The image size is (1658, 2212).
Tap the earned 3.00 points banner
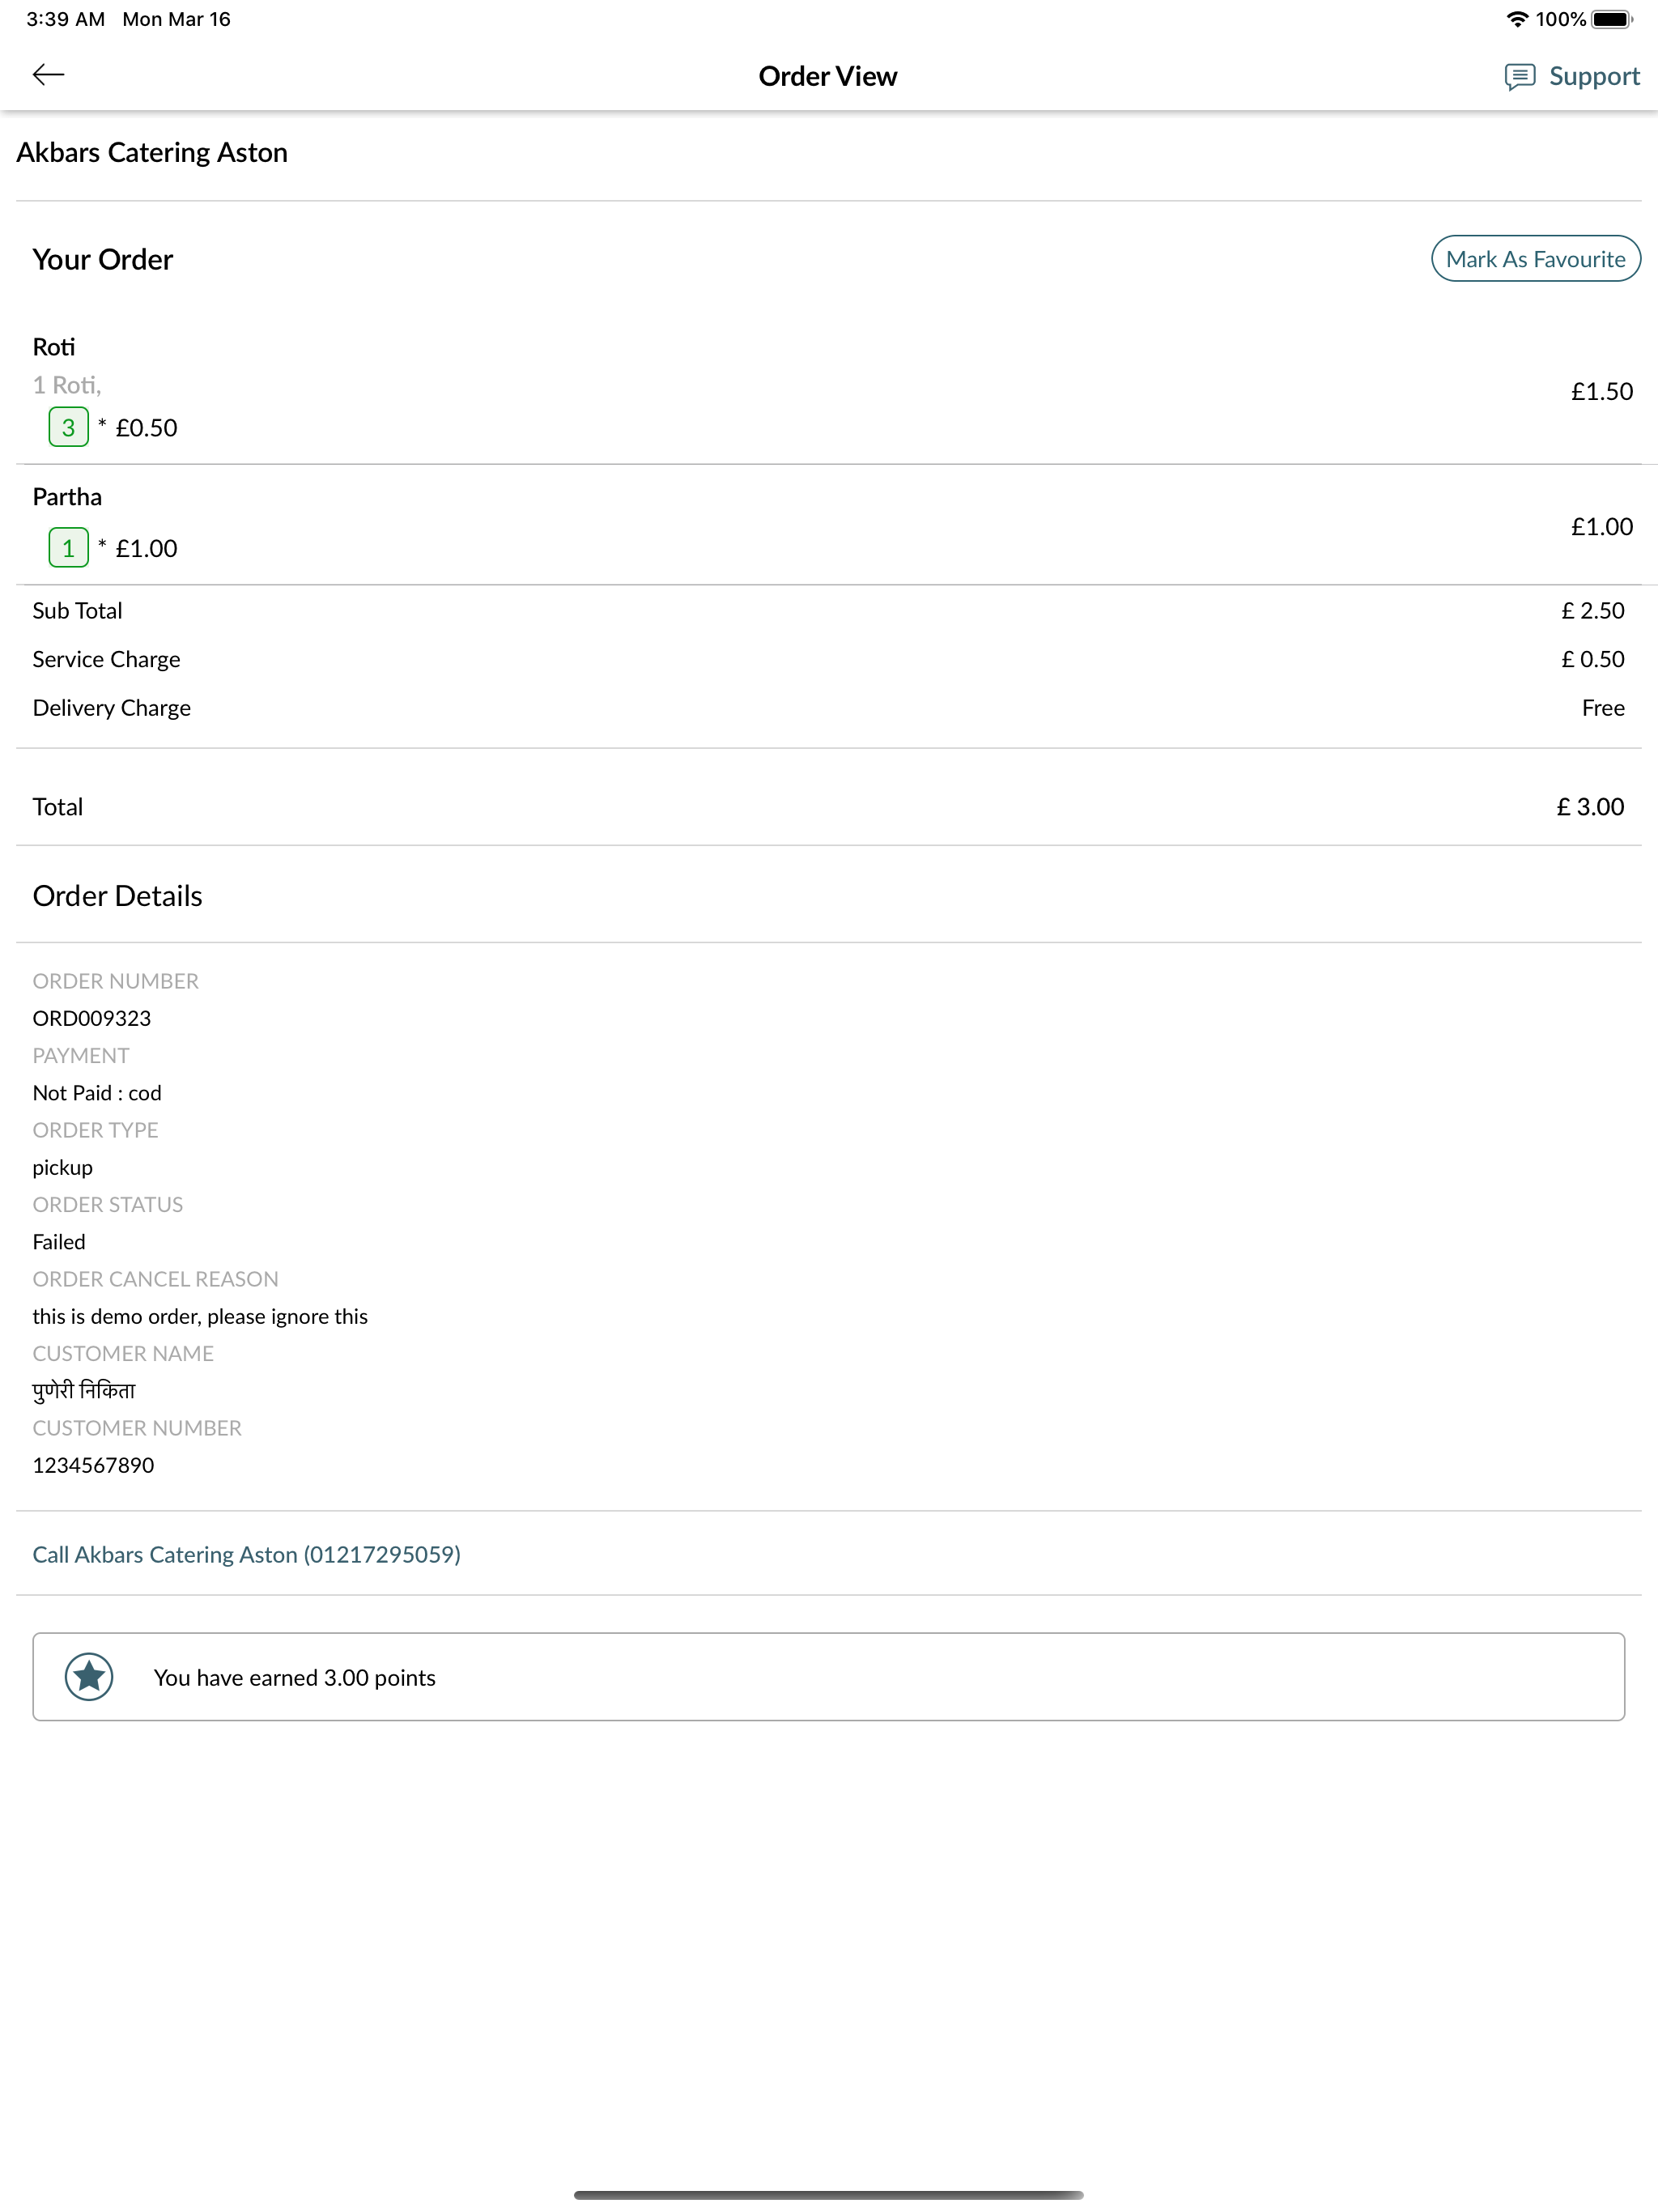828,1677
